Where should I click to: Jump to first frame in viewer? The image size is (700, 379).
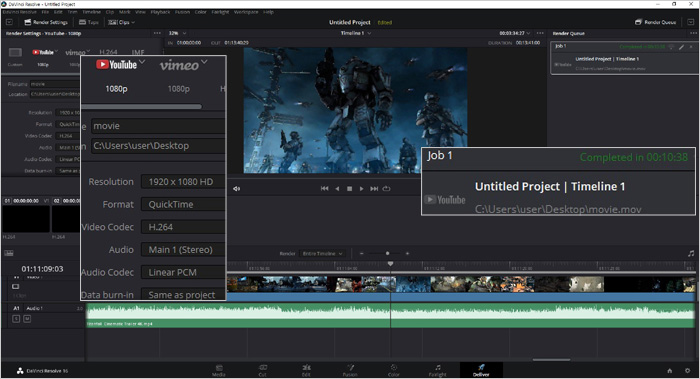pyautogui.click(x=325, y=189)
